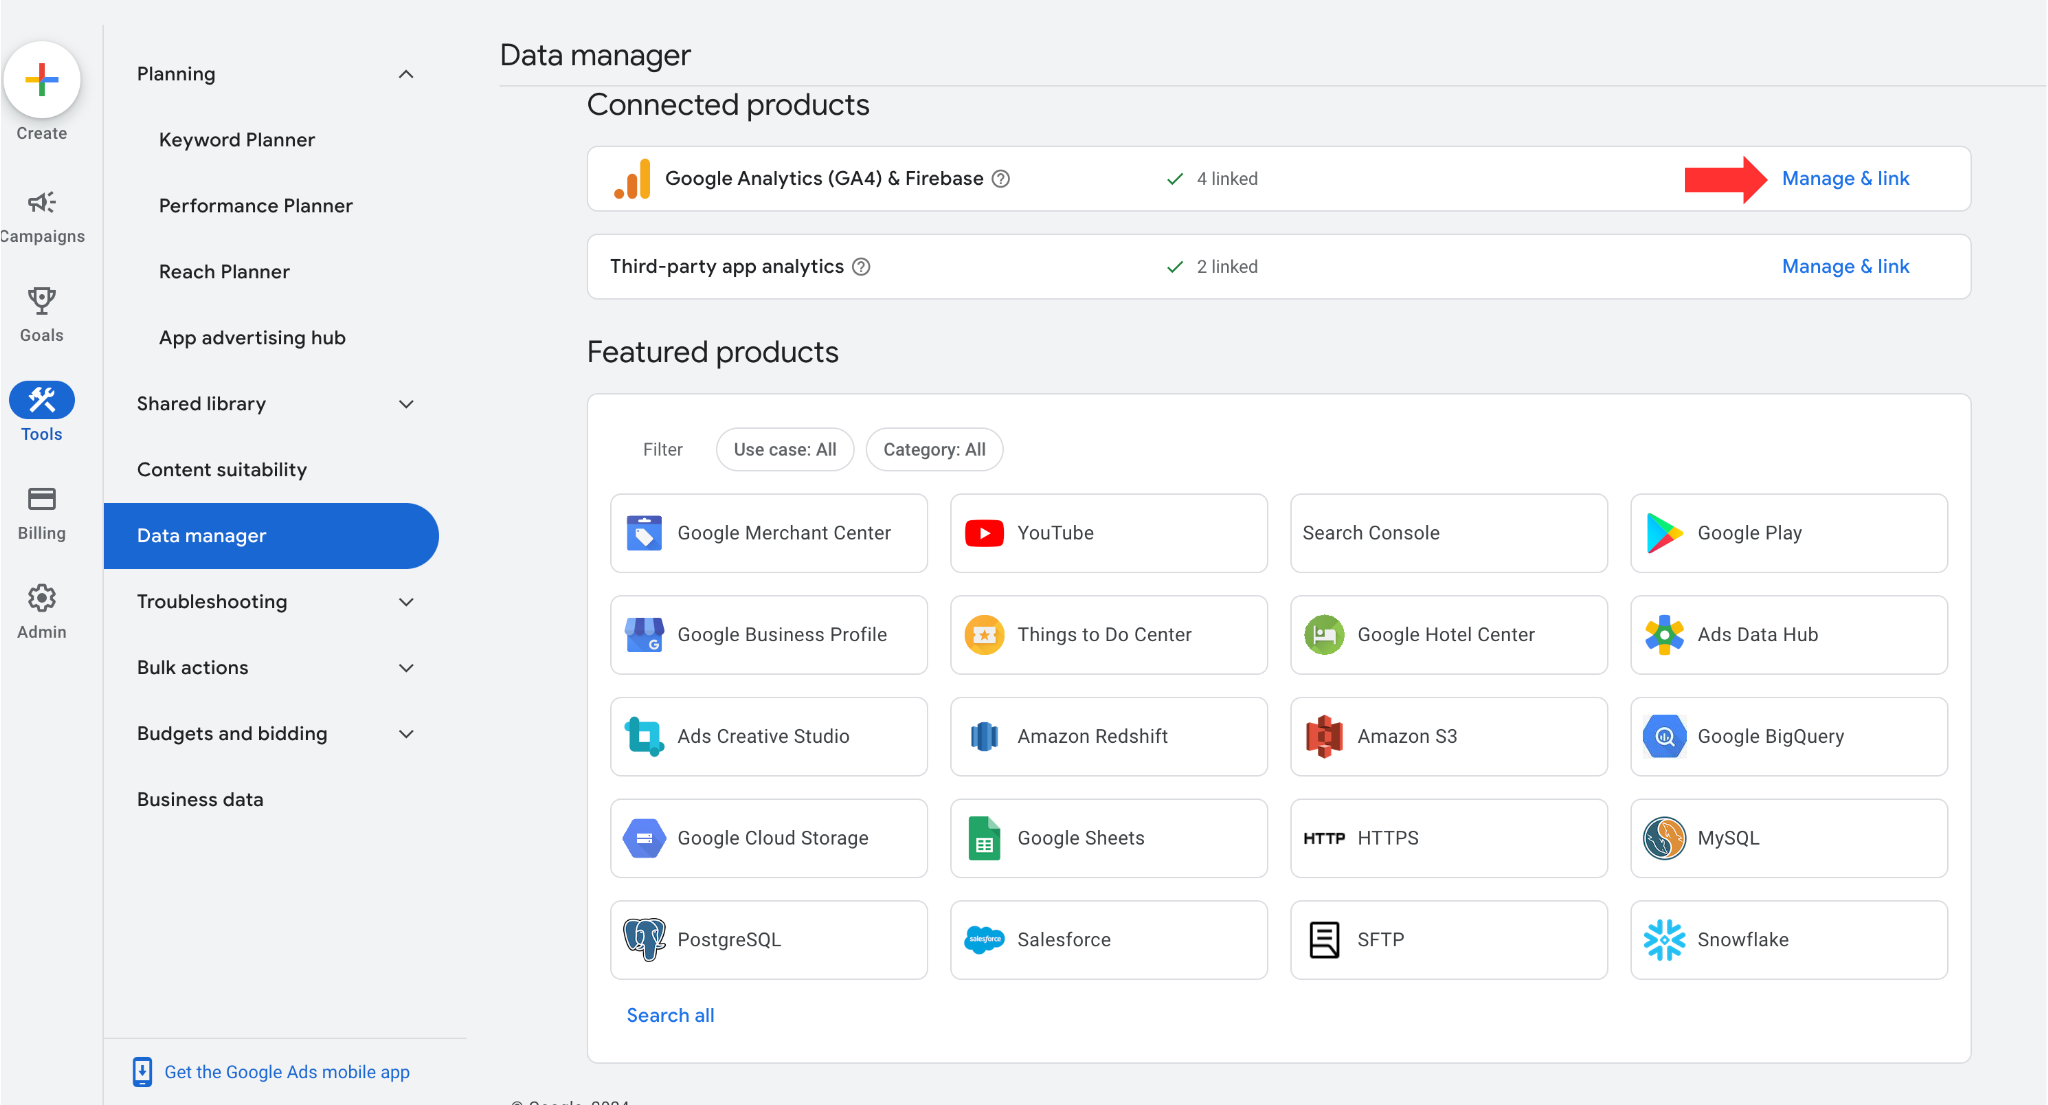Click the Ads Creative Studio icon
The image size is (2048, 1105).
[644, 737]
